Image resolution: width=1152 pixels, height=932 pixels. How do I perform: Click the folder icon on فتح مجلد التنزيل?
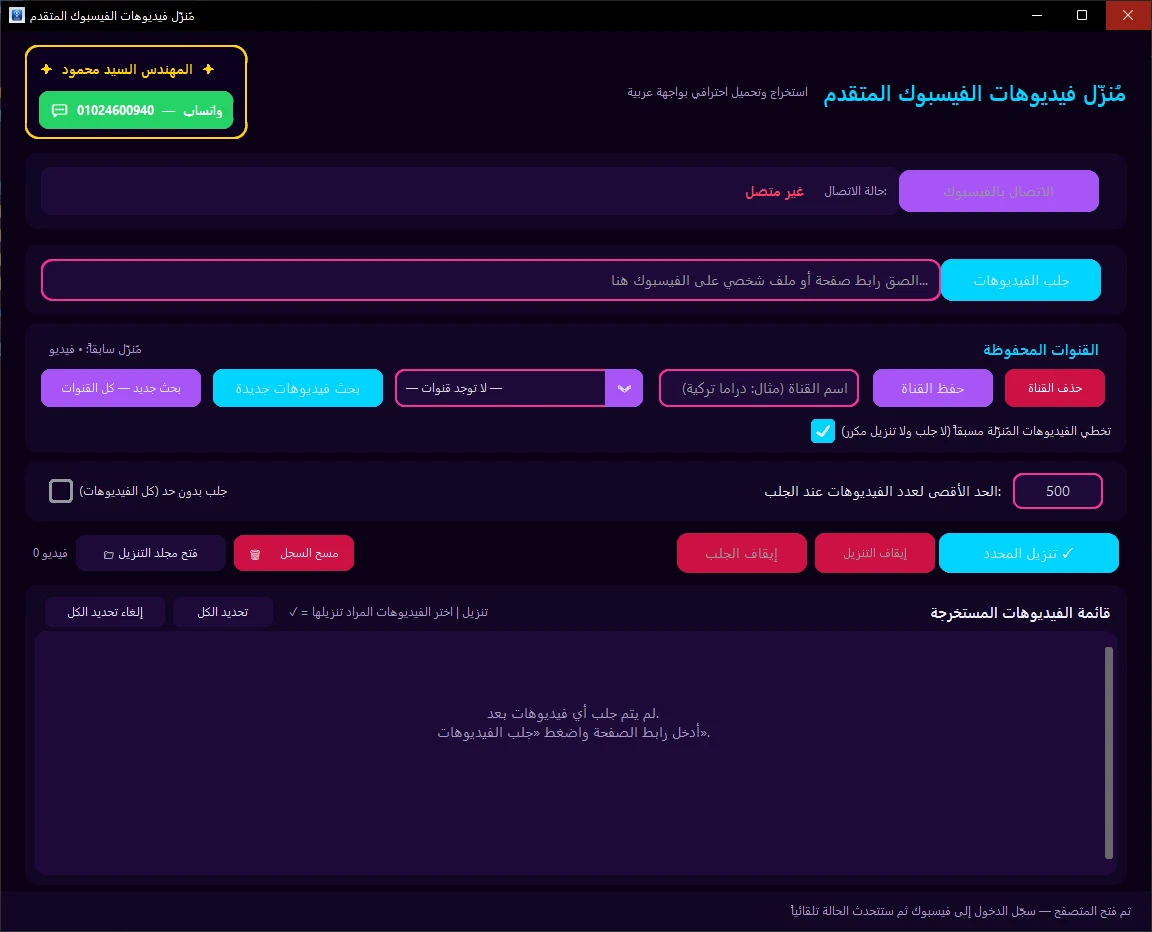tap(109, 554)
